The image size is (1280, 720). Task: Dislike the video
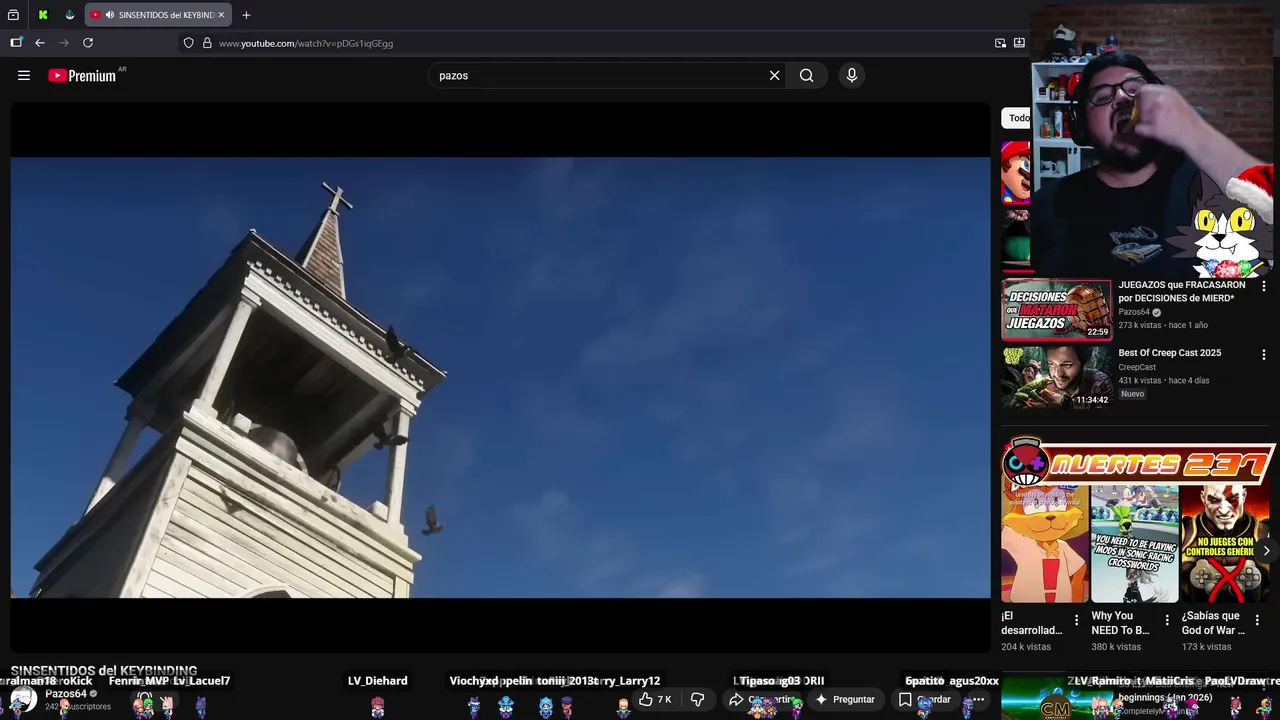[x=698, y=699]
